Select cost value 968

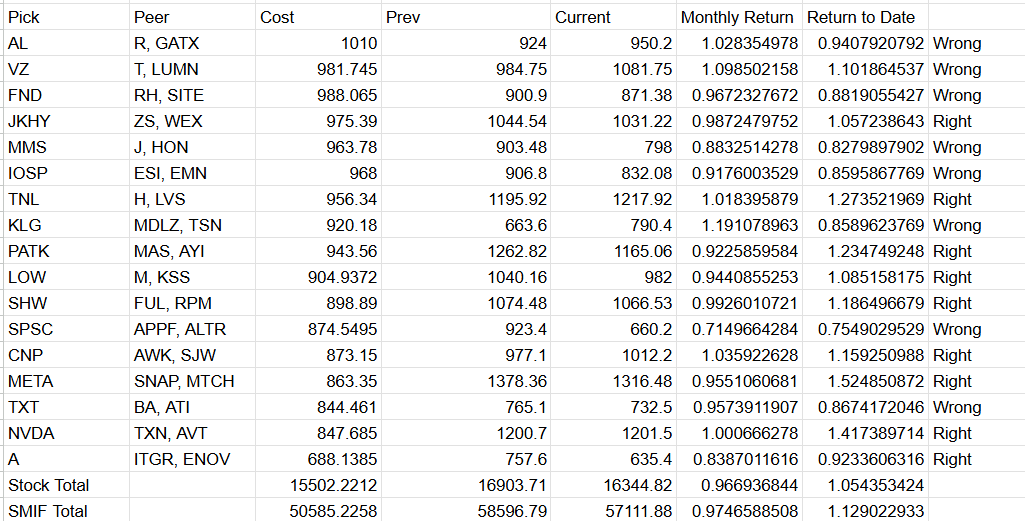pos(318,173)
